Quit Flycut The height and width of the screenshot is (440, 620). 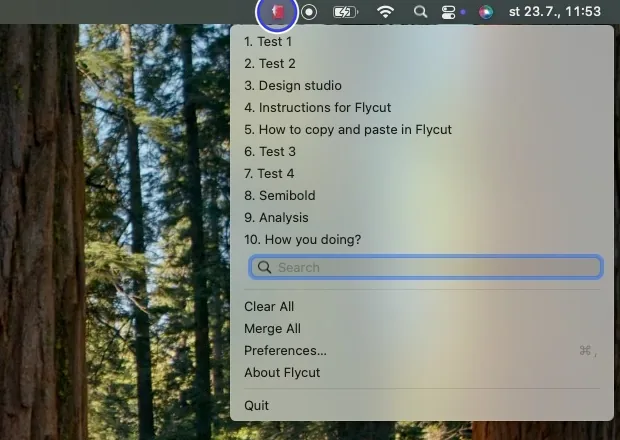[x=422, y=406]
